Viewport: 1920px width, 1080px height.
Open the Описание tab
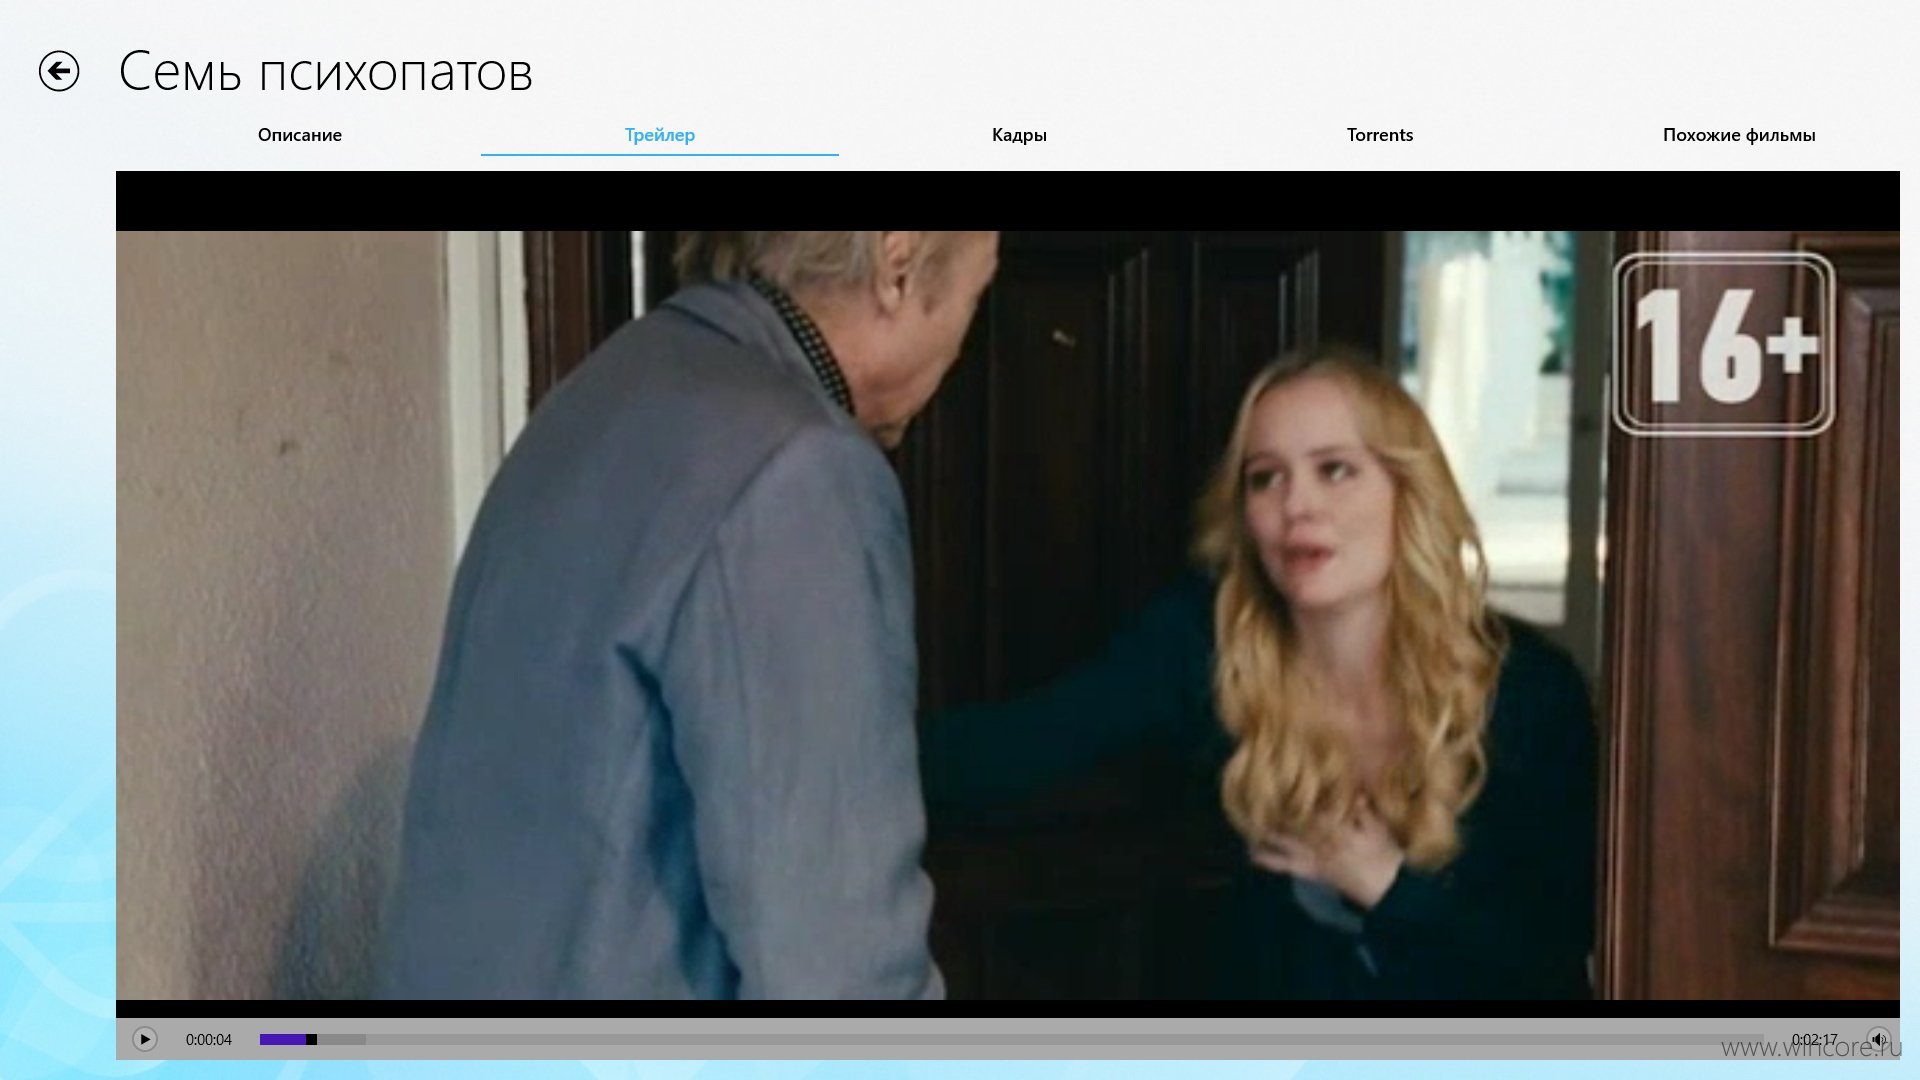(x=300, y=135)
